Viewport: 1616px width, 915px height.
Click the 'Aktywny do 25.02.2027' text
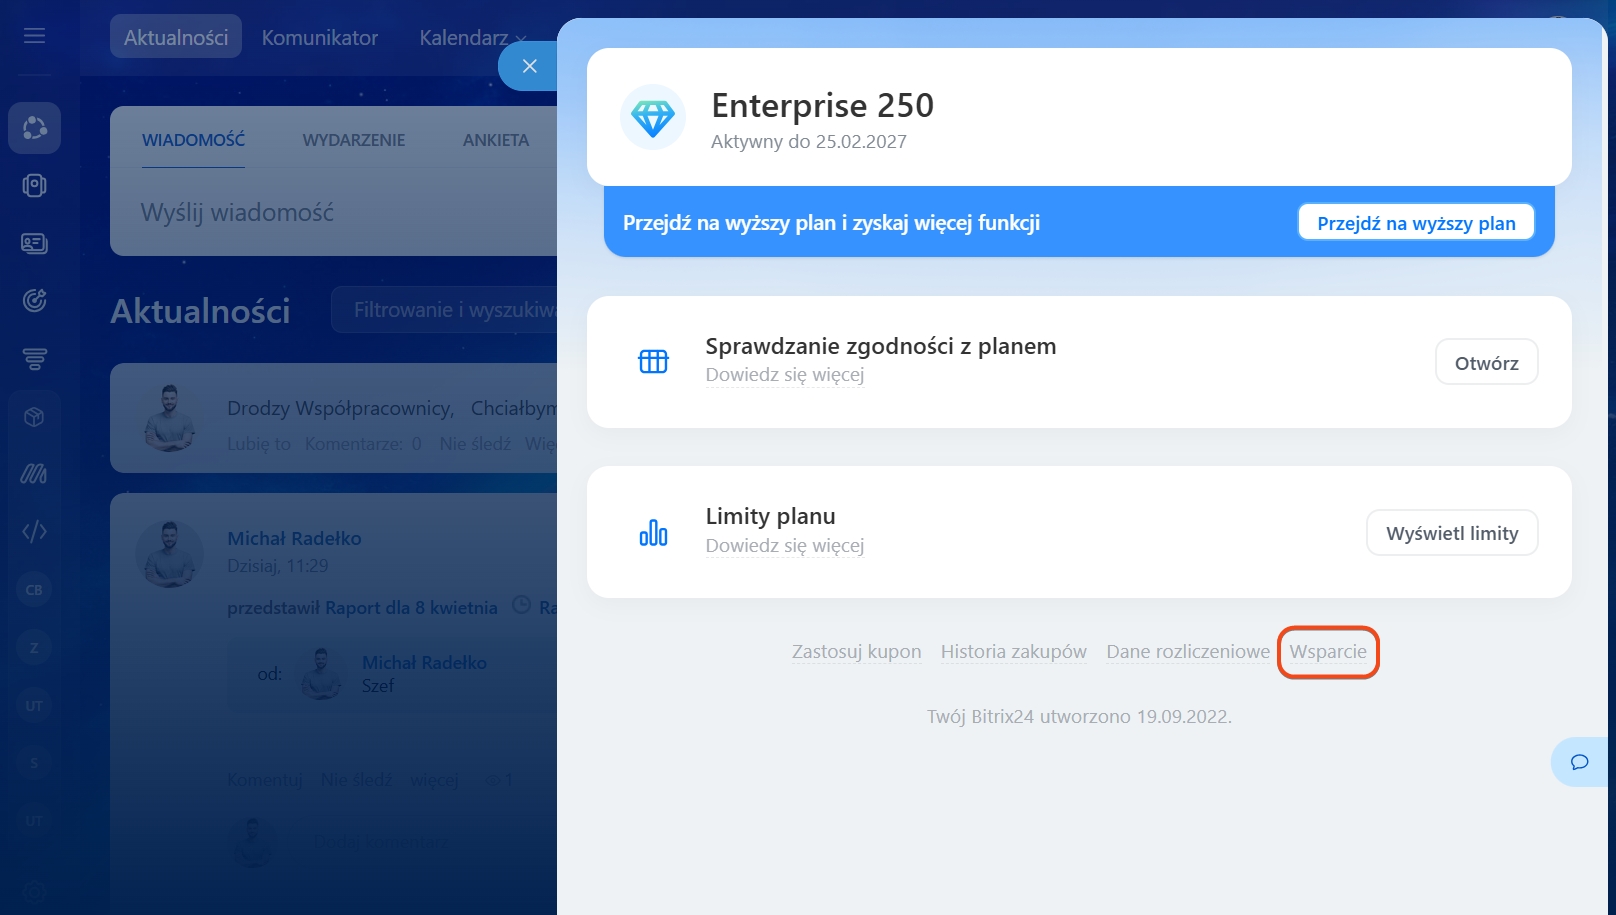point(809,142)
